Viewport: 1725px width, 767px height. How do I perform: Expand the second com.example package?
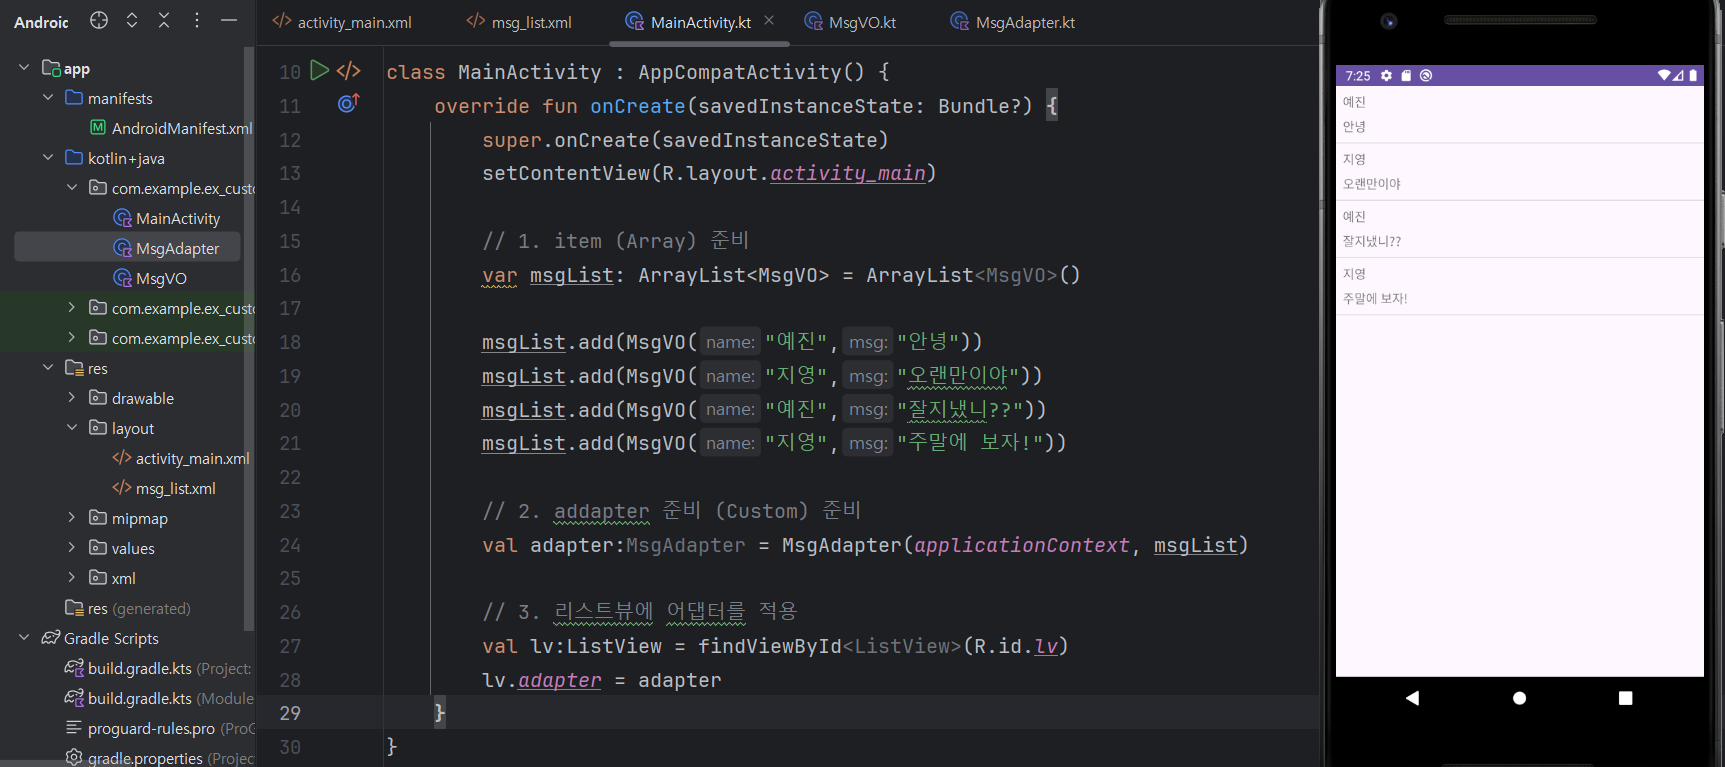71,307
